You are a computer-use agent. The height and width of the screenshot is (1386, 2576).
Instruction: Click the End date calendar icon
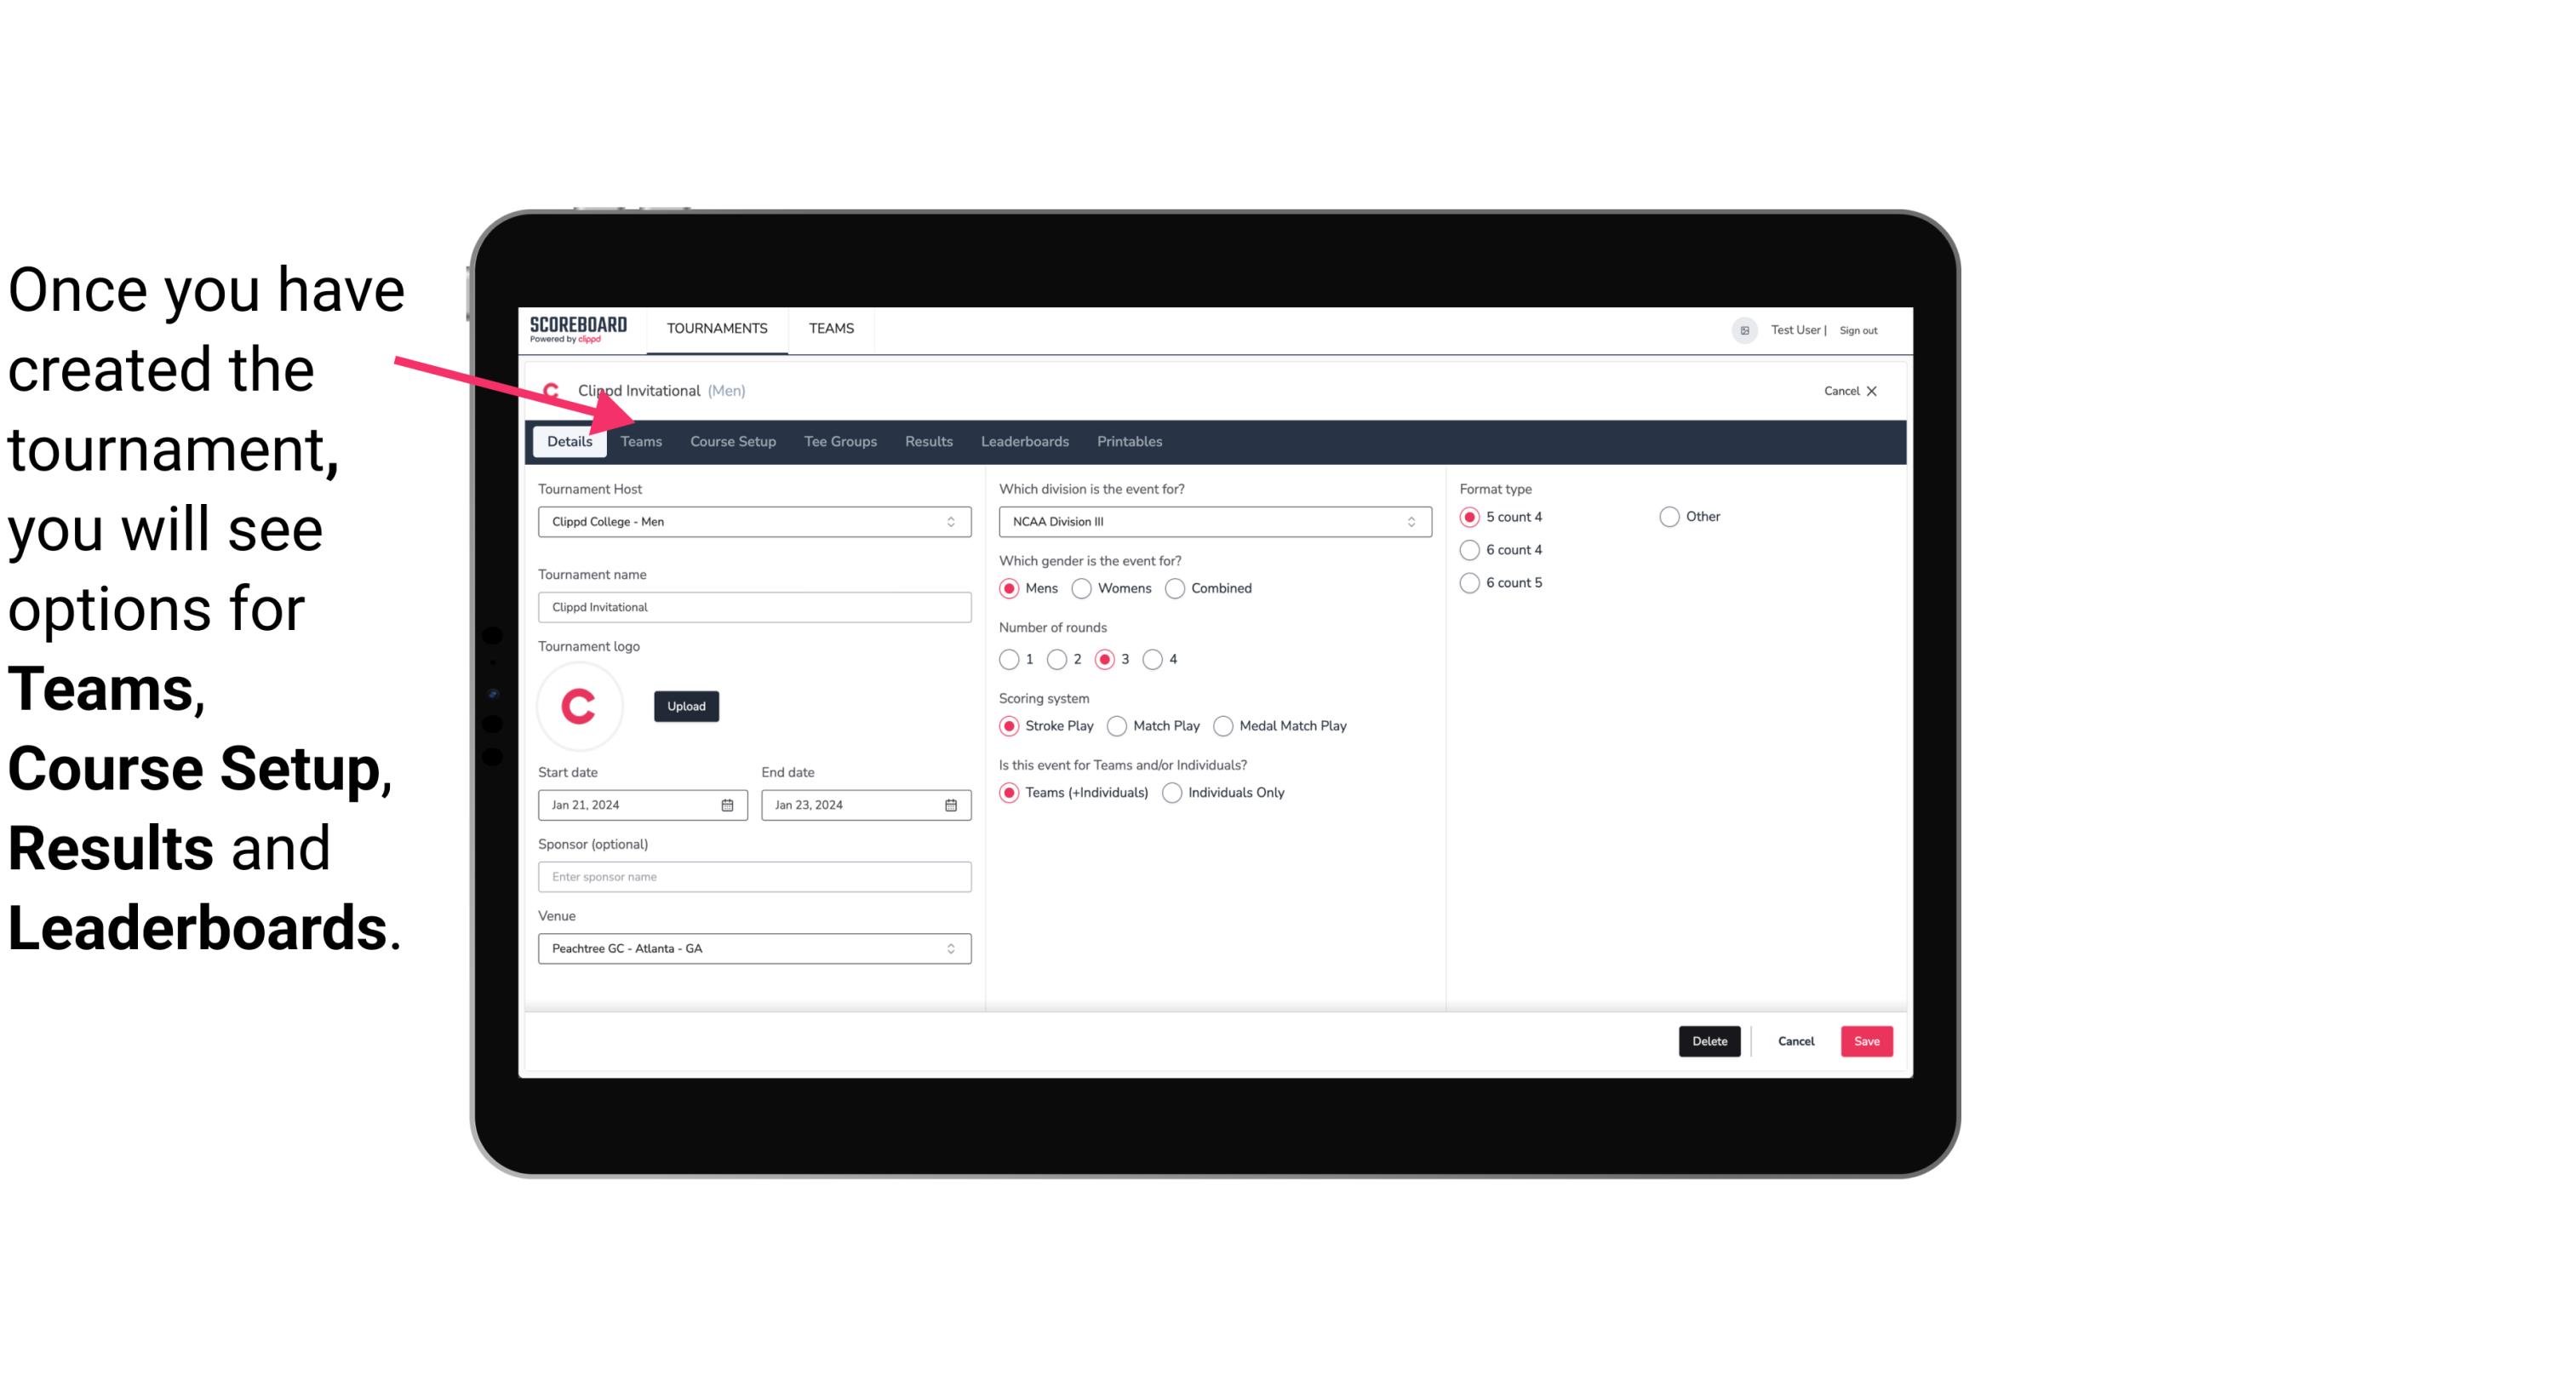[950, 804]
